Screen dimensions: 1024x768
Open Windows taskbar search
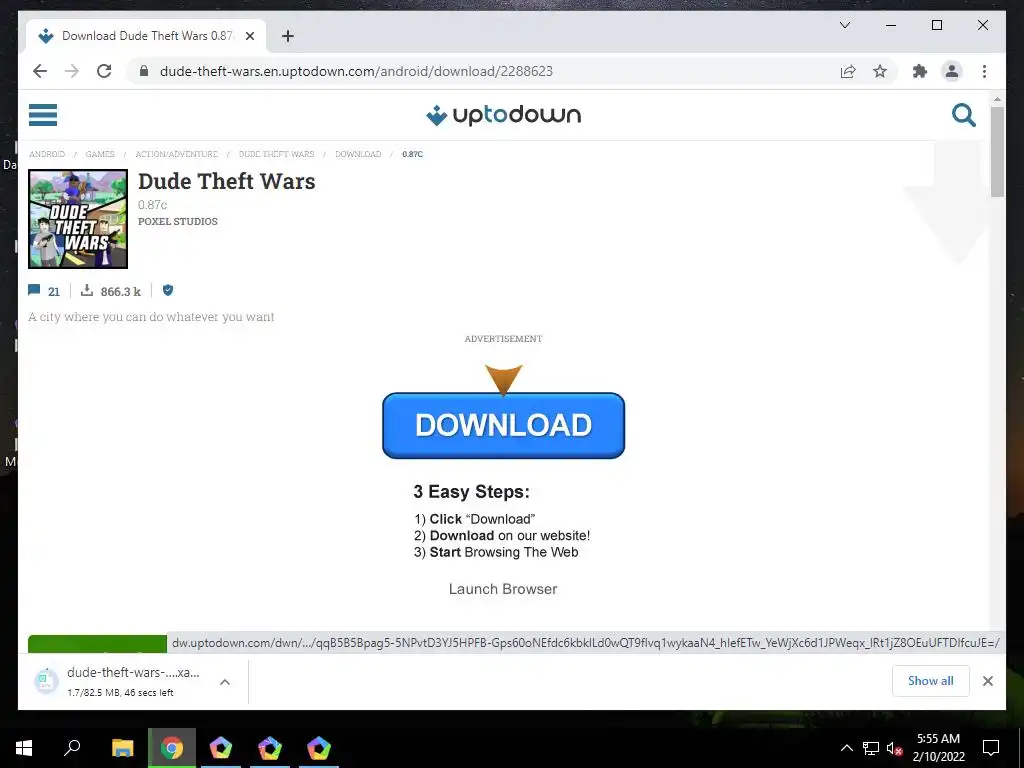(72, 748)
